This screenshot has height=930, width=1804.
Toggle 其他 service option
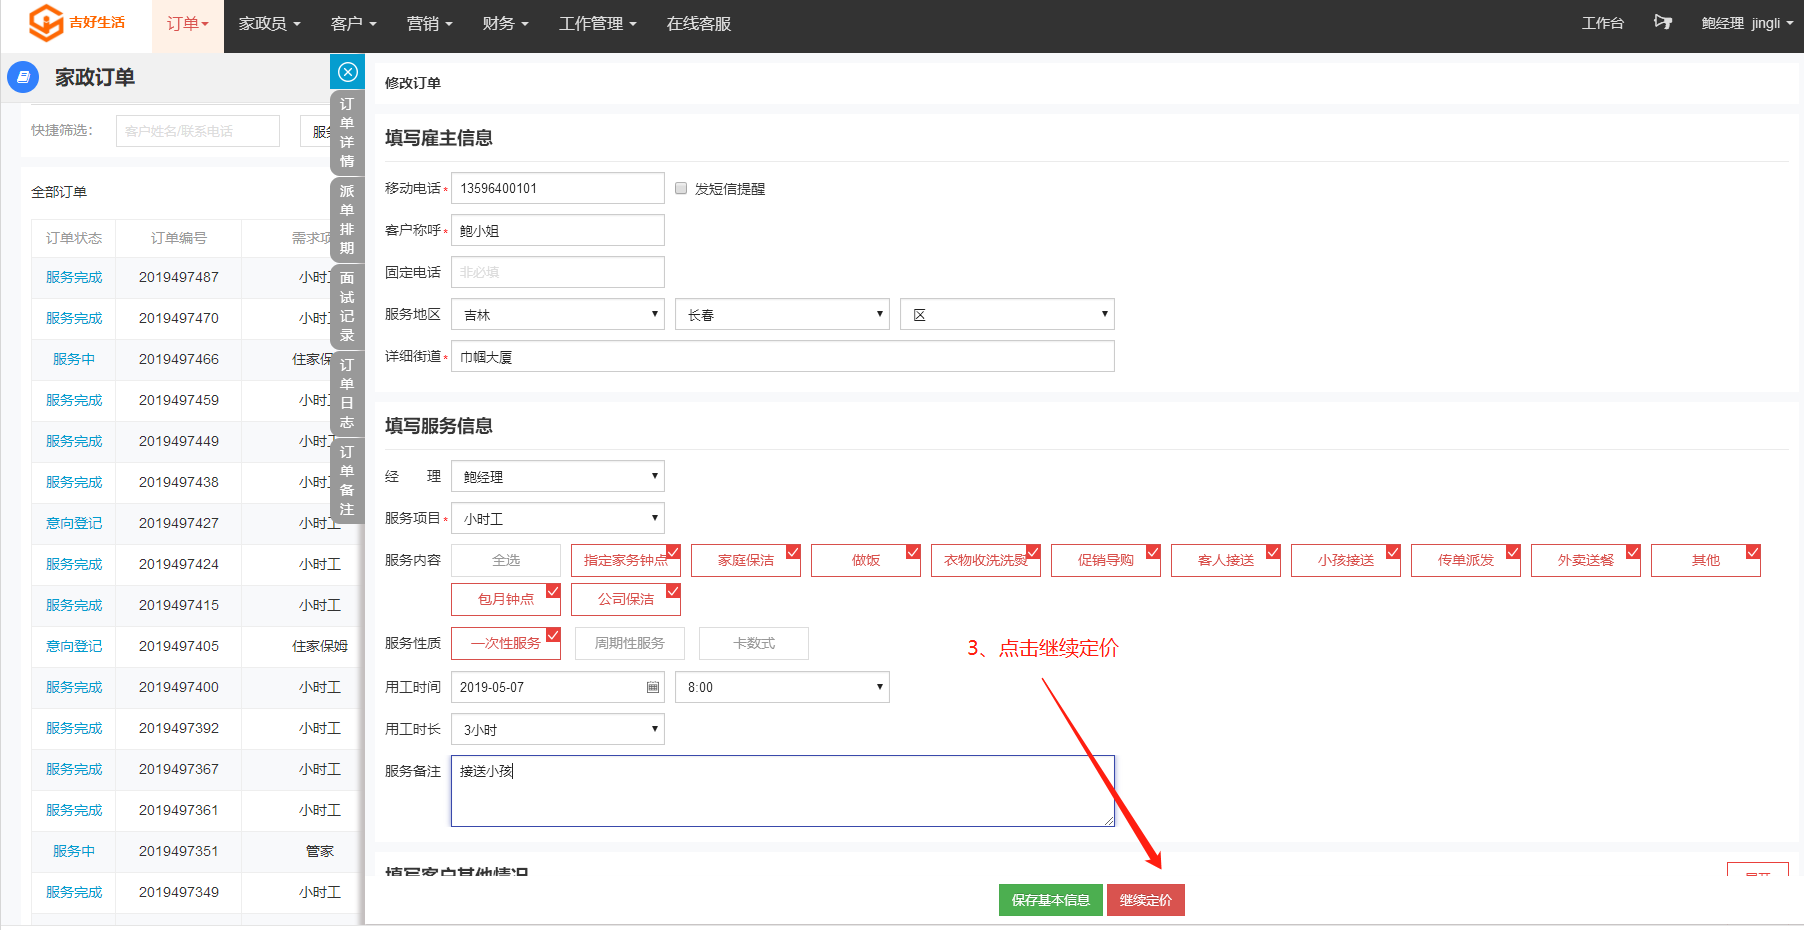(x=1706, y=560)
